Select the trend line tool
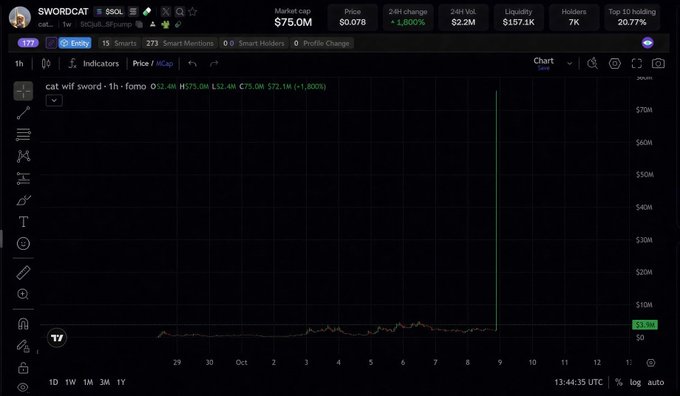Screen dimensions: 680x396 (x=23, y=113)
